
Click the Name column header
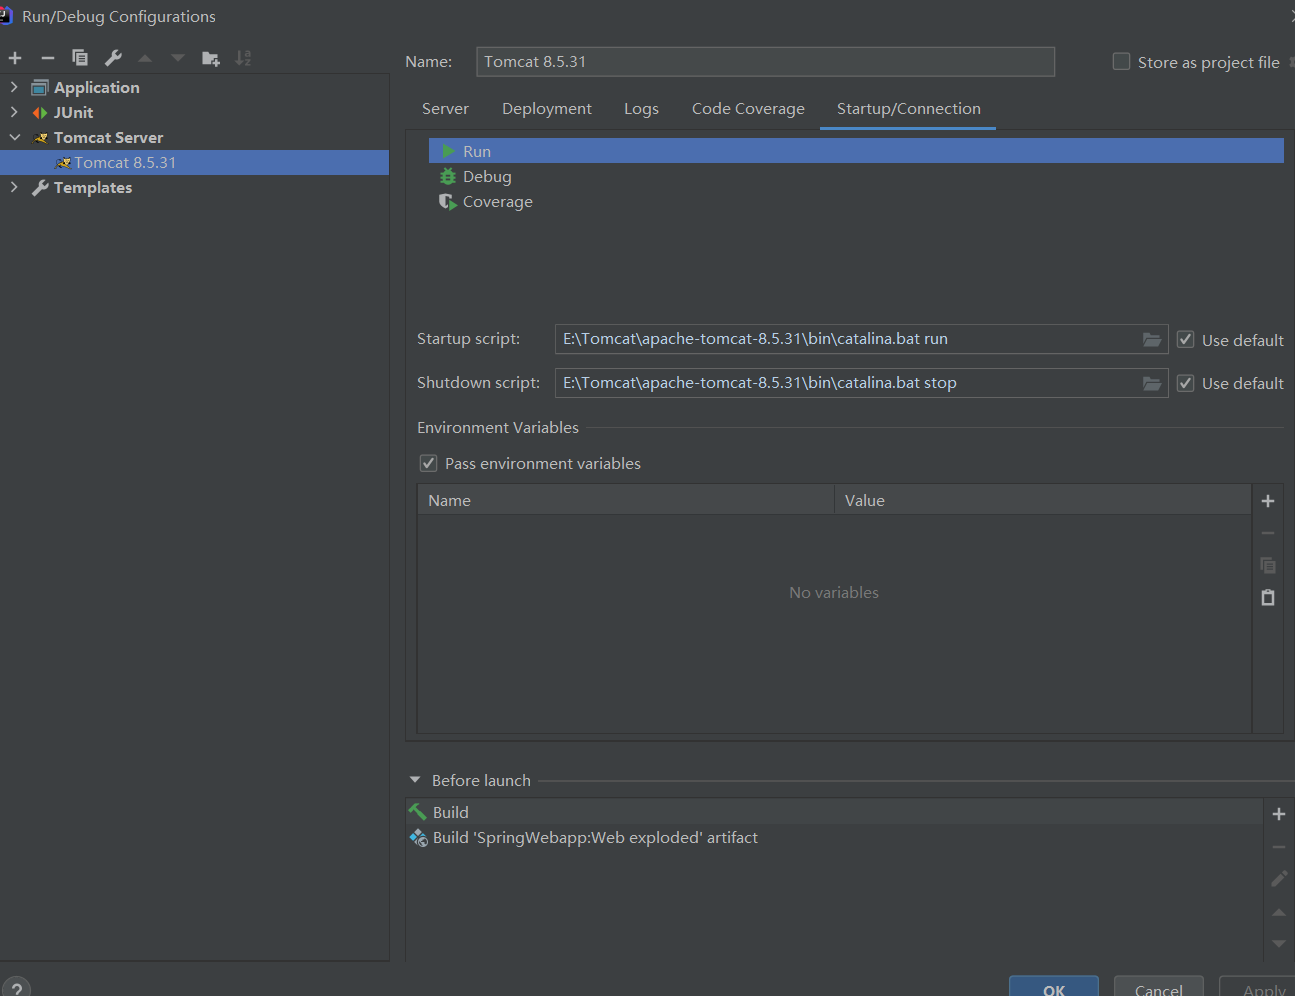626,501
